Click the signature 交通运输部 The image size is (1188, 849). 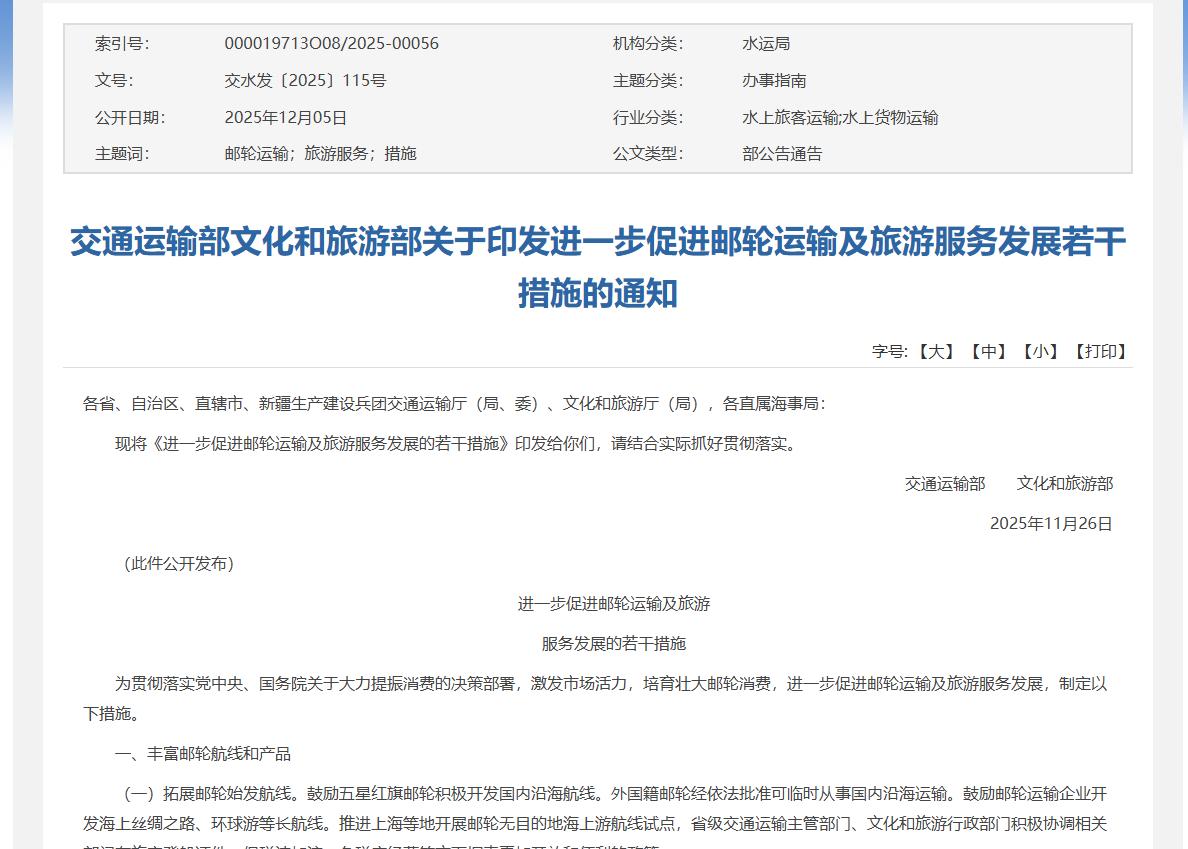coord(945,484)
